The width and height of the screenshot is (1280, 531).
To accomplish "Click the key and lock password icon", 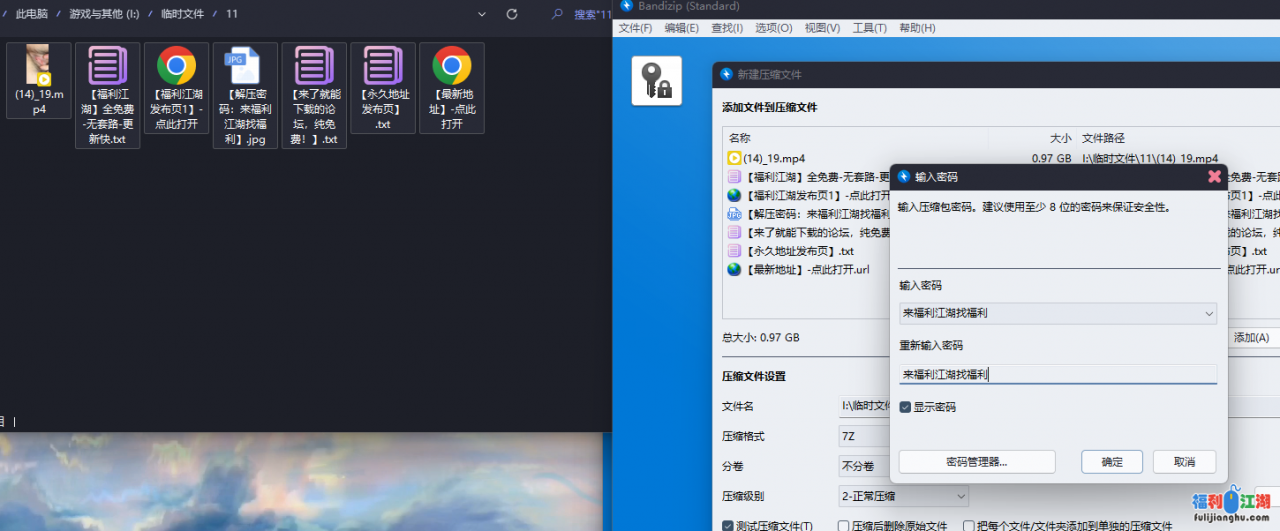I will click(x=656, y=81).
